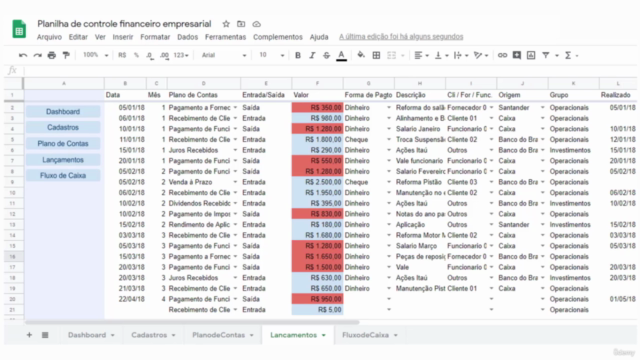This screenshot has width=640, height=360.
Task: Open the borders tool
Action: [x=376, y=55]
